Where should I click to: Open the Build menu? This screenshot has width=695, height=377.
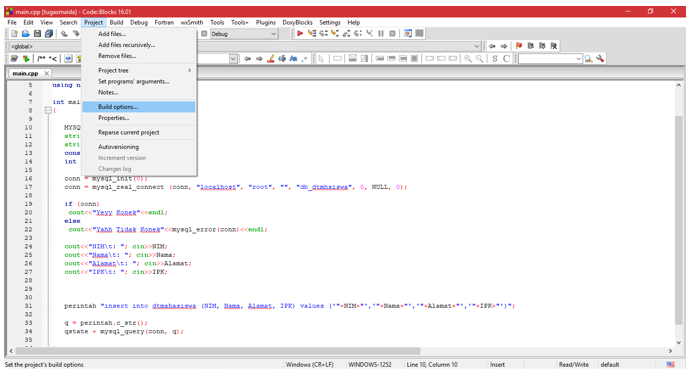click(x=116, y=22)
